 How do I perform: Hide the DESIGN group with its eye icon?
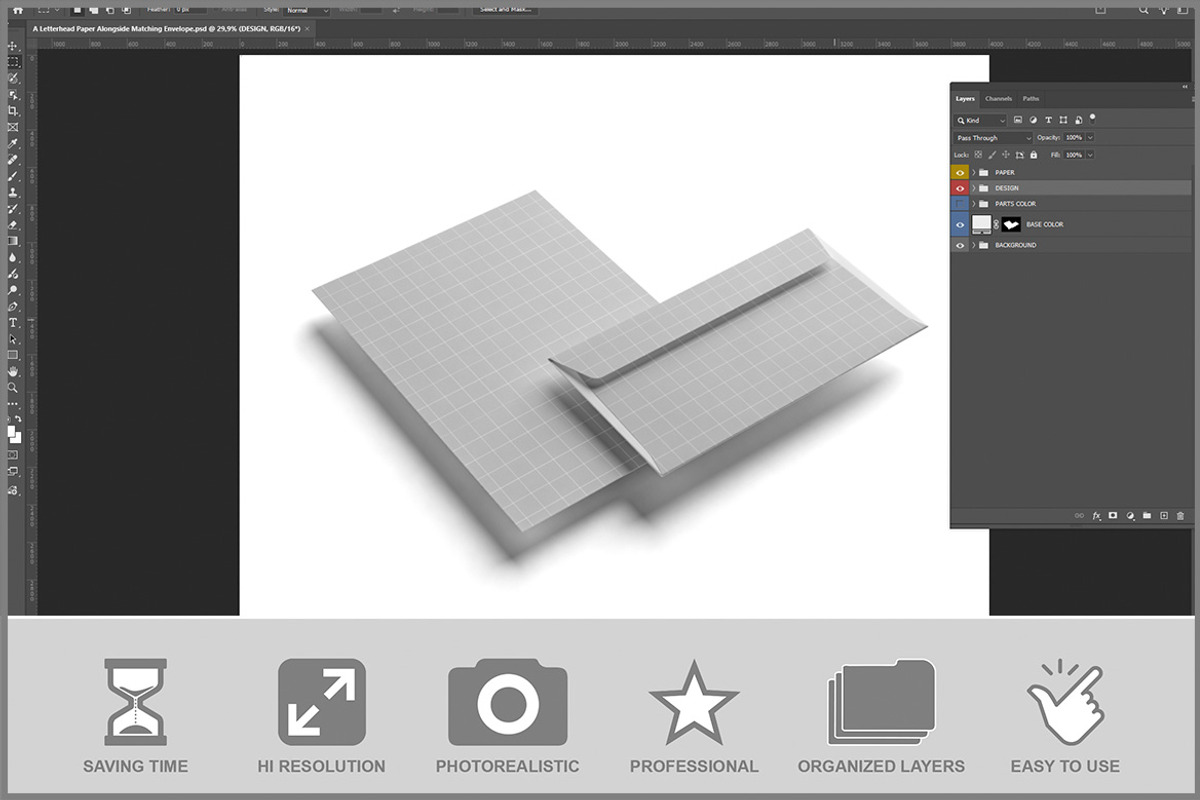tap(960, 188)
